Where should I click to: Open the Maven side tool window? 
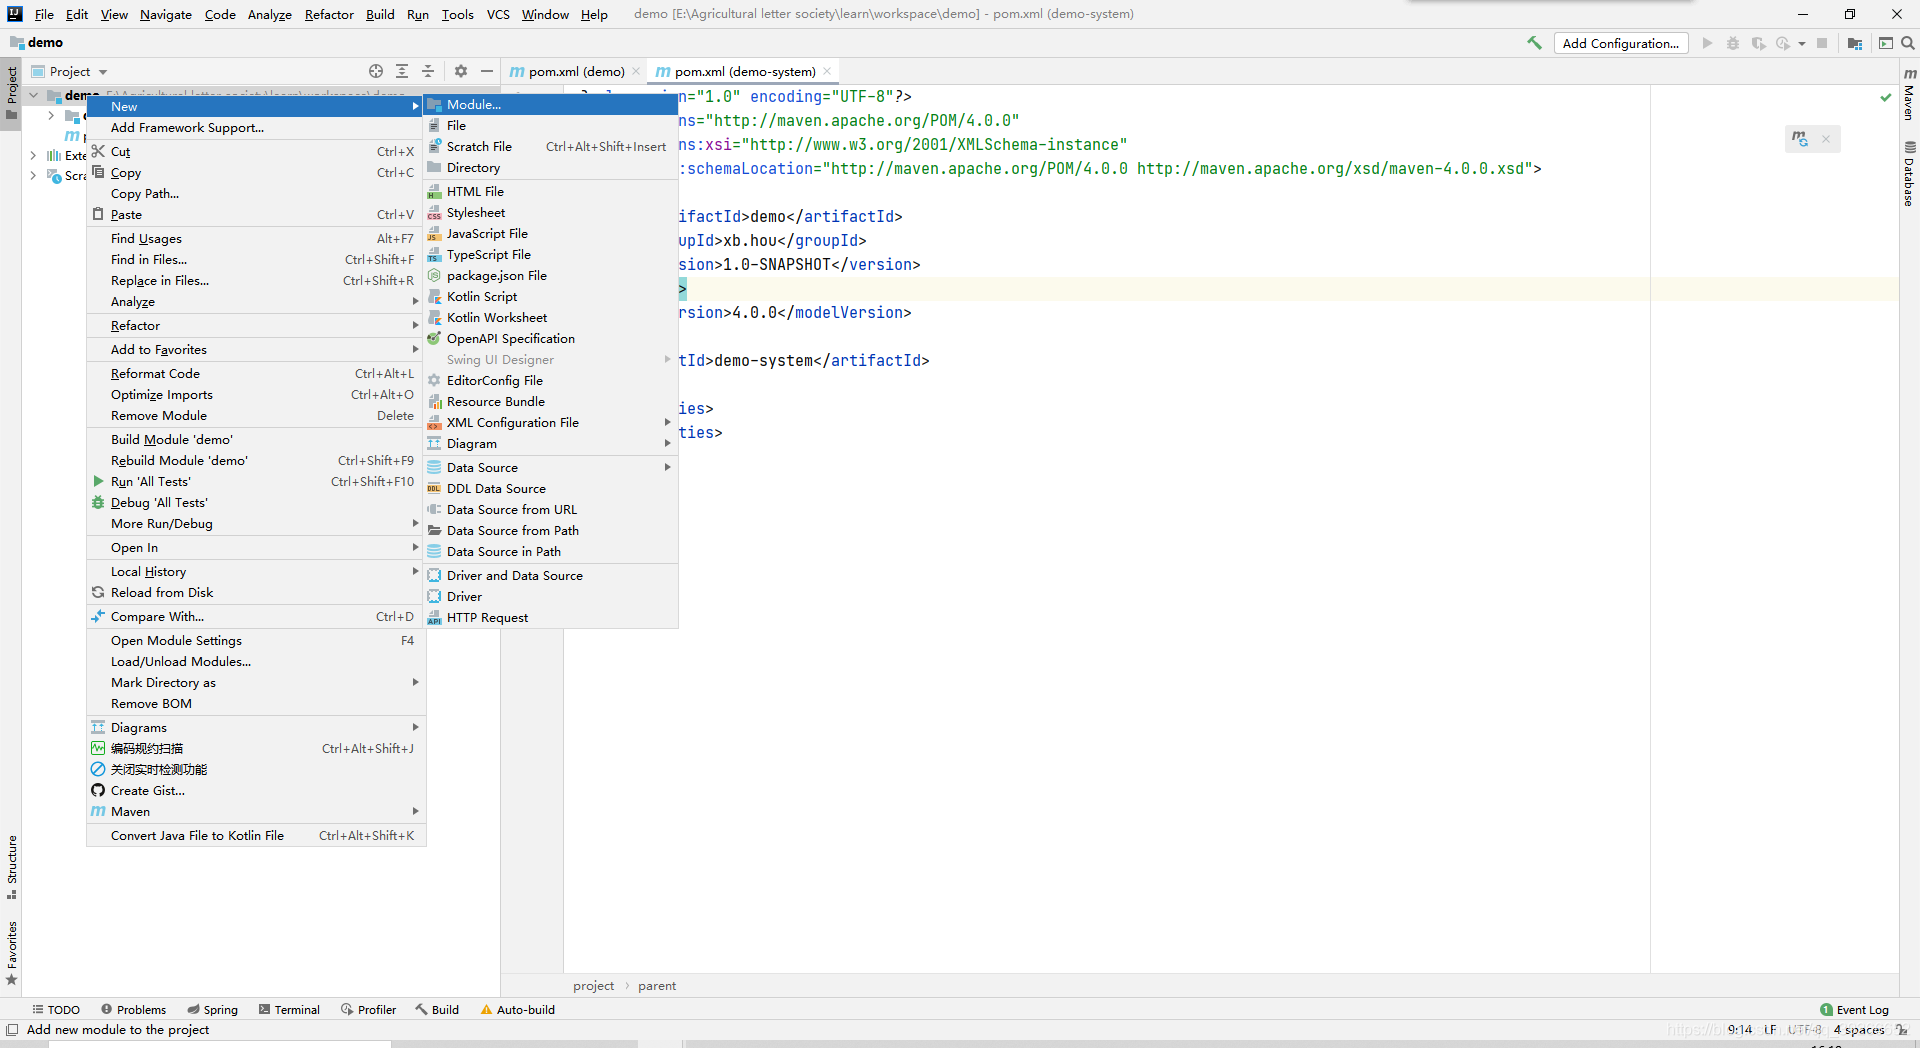[x=1909, y=95]
